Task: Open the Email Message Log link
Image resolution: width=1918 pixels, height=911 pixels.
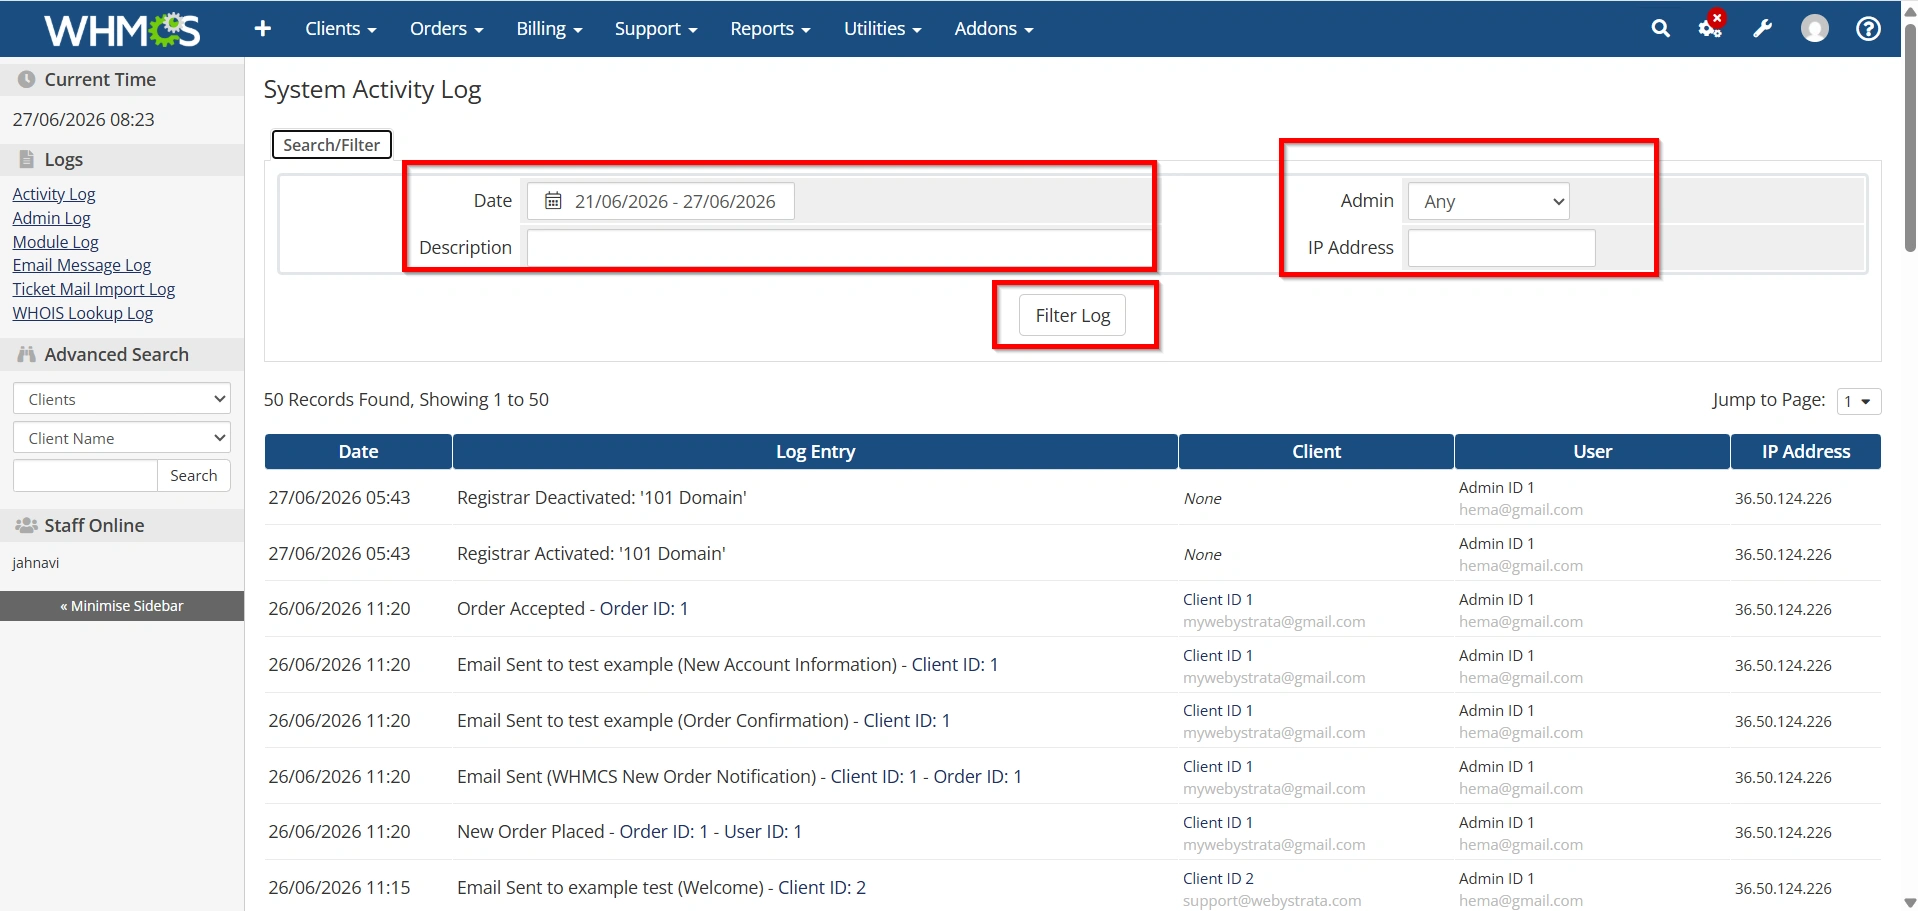Action: point(82,265)
